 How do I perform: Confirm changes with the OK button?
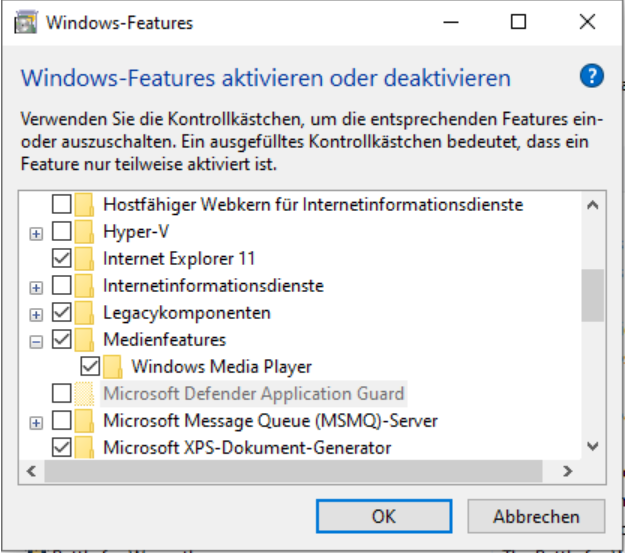(x=384, y=517)
